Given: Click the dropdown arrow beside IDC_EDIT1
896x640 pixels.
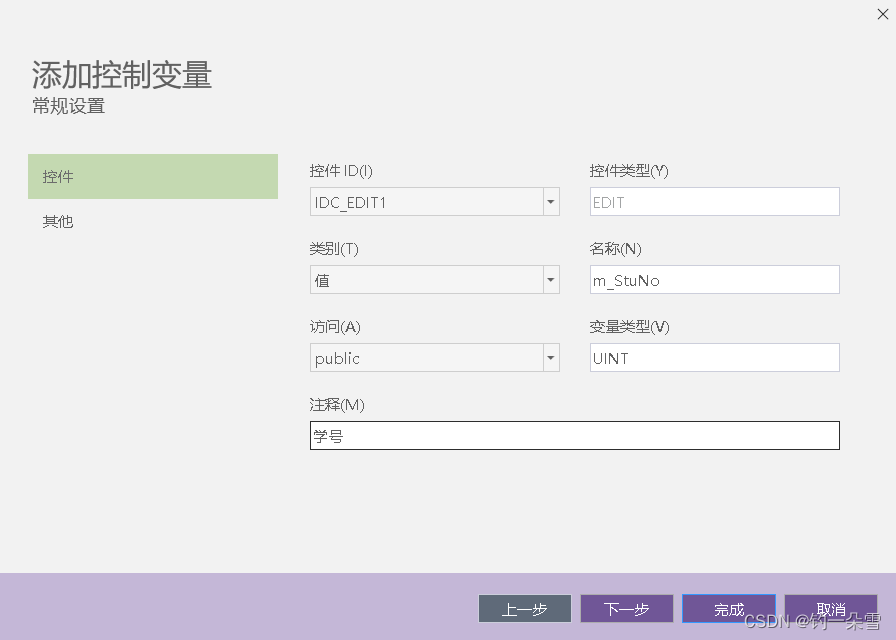Looking at the screenshot, I should pyautogui.click(x=551, y=201).
